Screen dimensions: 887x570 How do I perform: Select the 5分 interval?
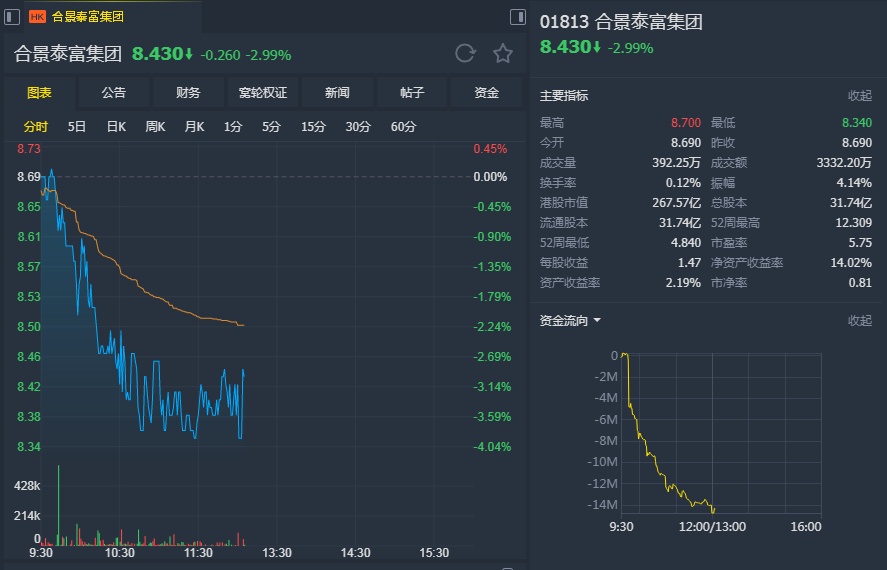[271, 127]
